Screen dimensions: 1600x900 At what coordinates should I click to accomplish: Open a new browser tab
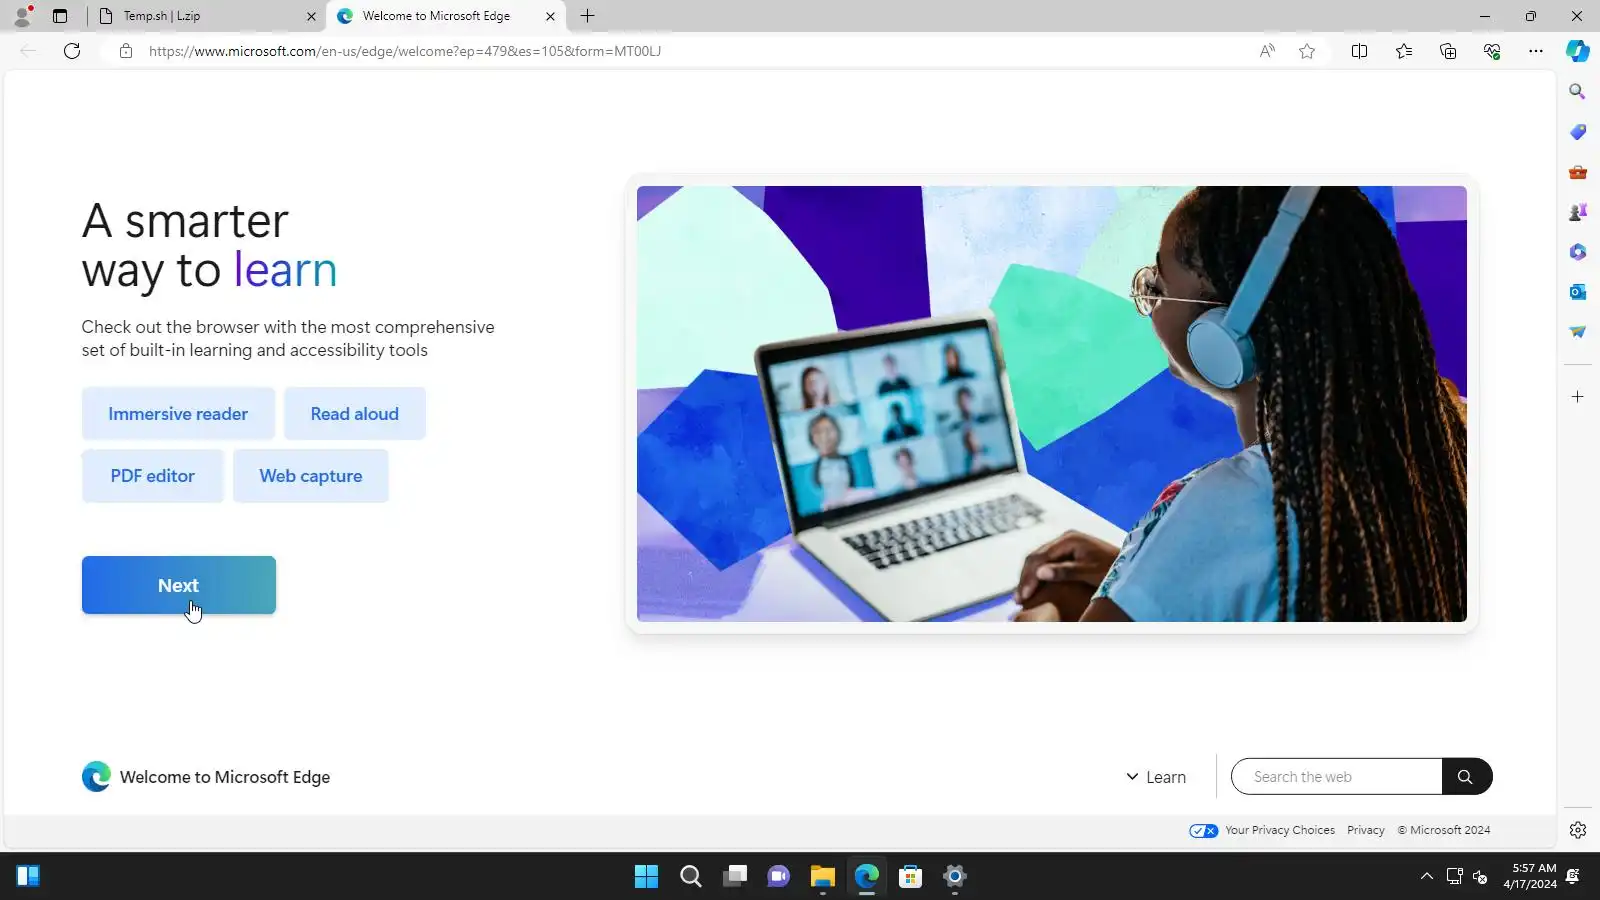[x=588, y=16]
